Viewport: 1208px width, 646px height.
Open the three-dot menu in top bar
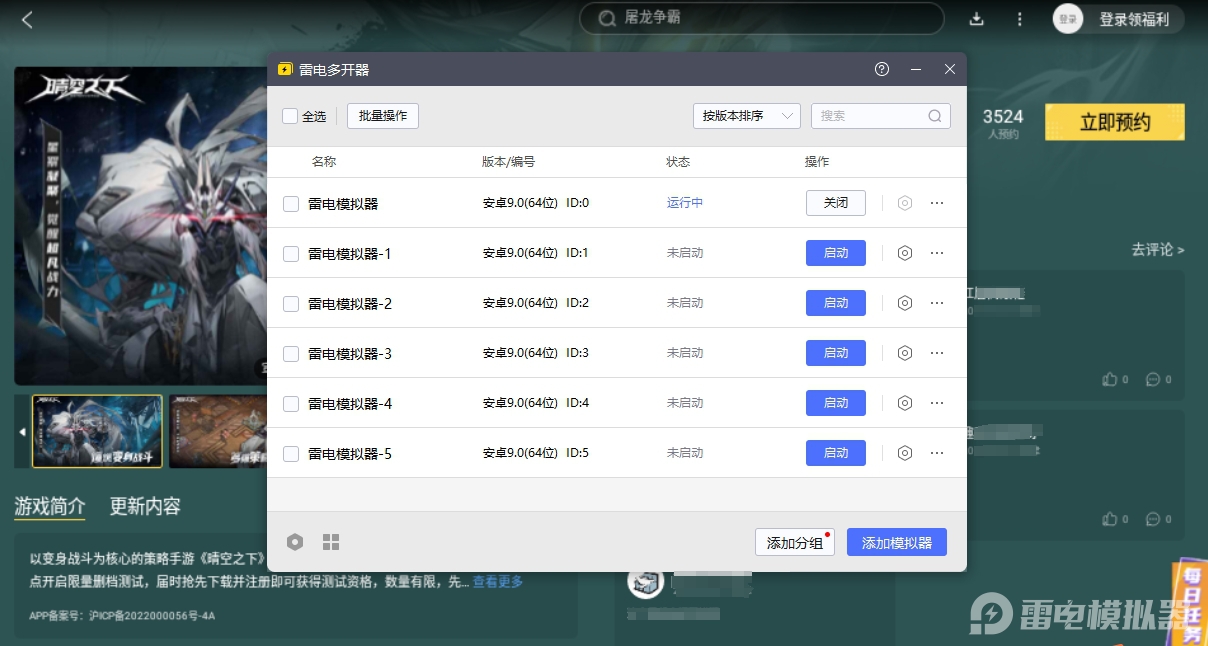coord(1019,19)
